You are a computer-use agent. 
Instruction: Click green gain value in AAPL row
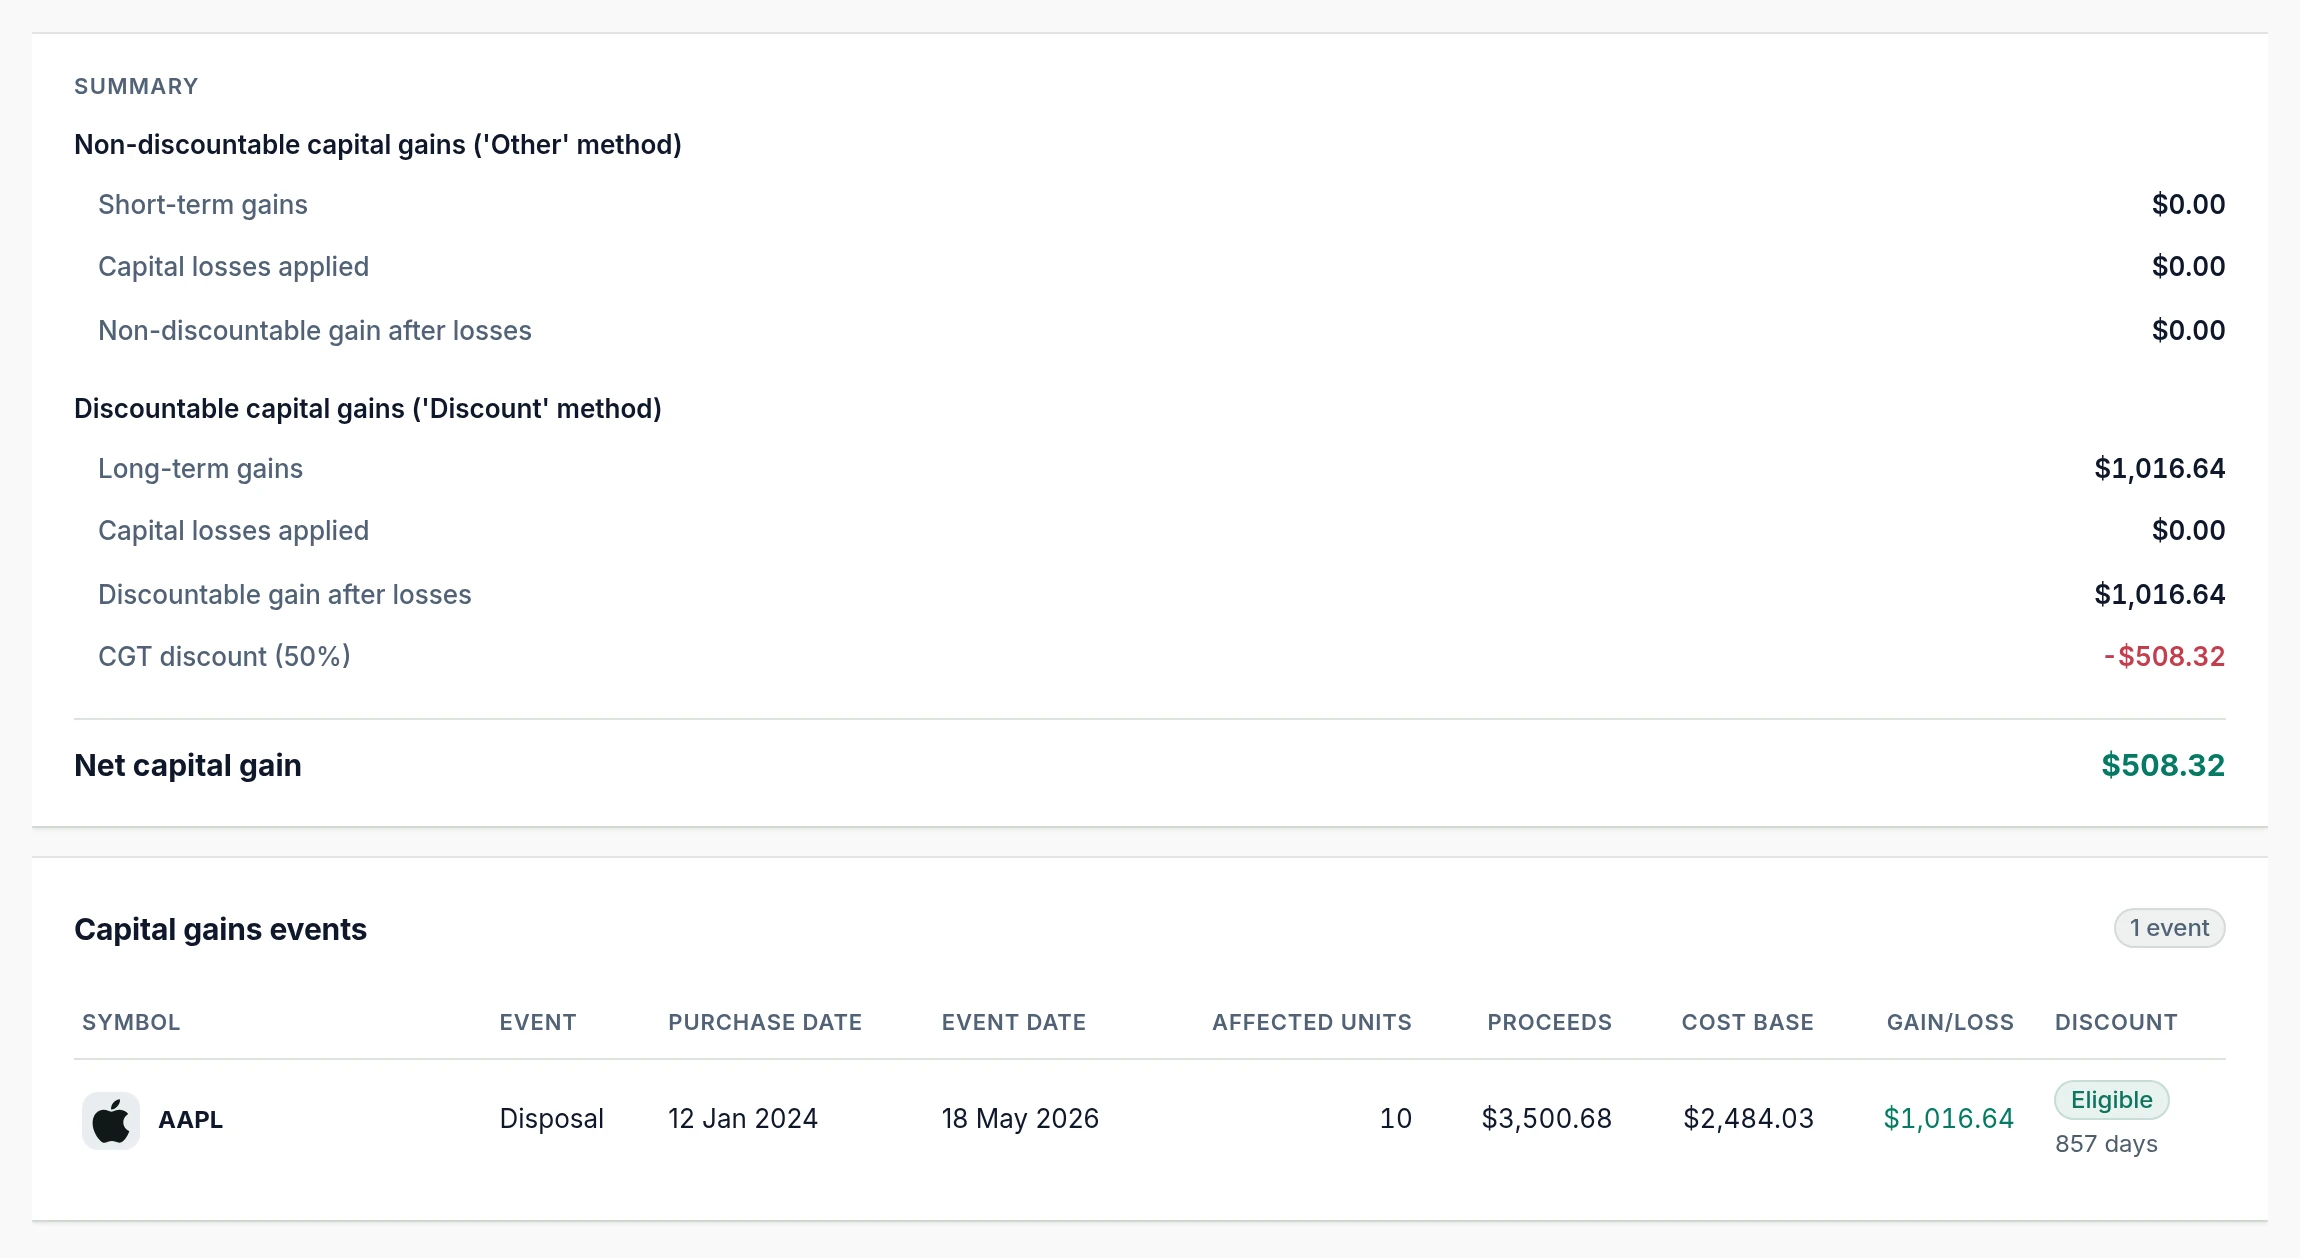point(1949,1119)
